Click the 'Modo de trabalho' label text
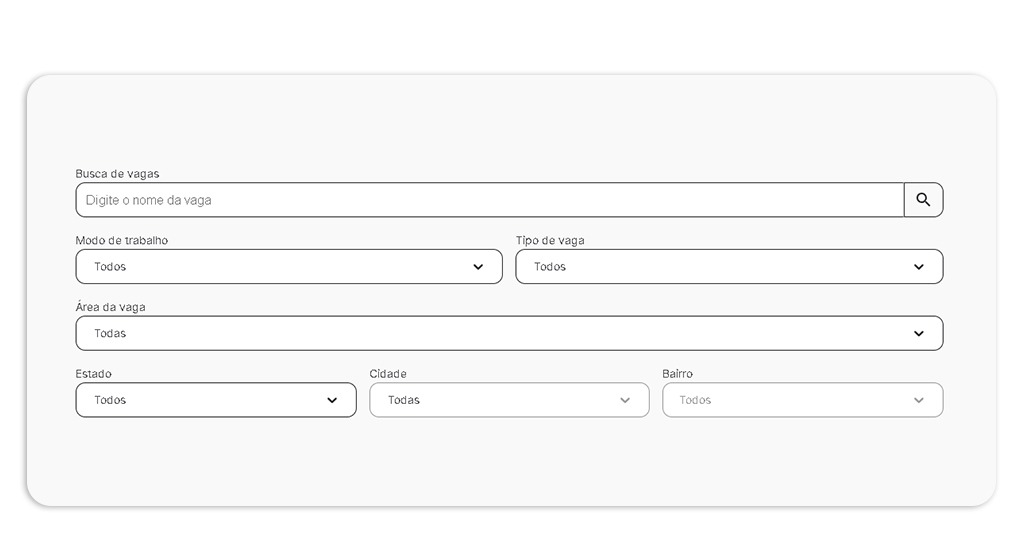1024x536 pixels. [x=122, y=241]
